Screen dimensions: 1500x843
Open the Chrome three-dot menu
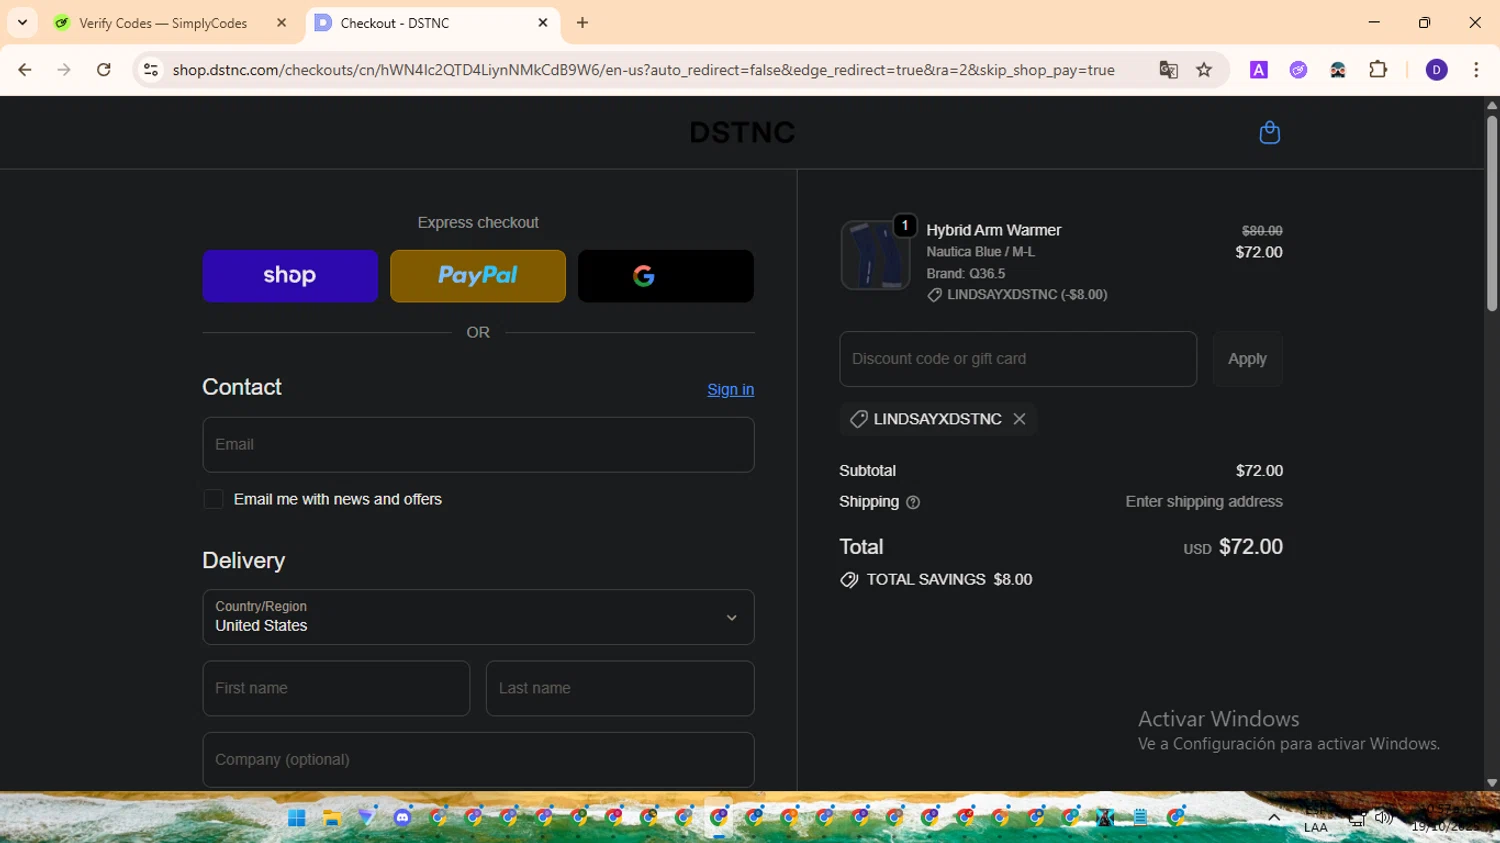(x=1476, y=70)
